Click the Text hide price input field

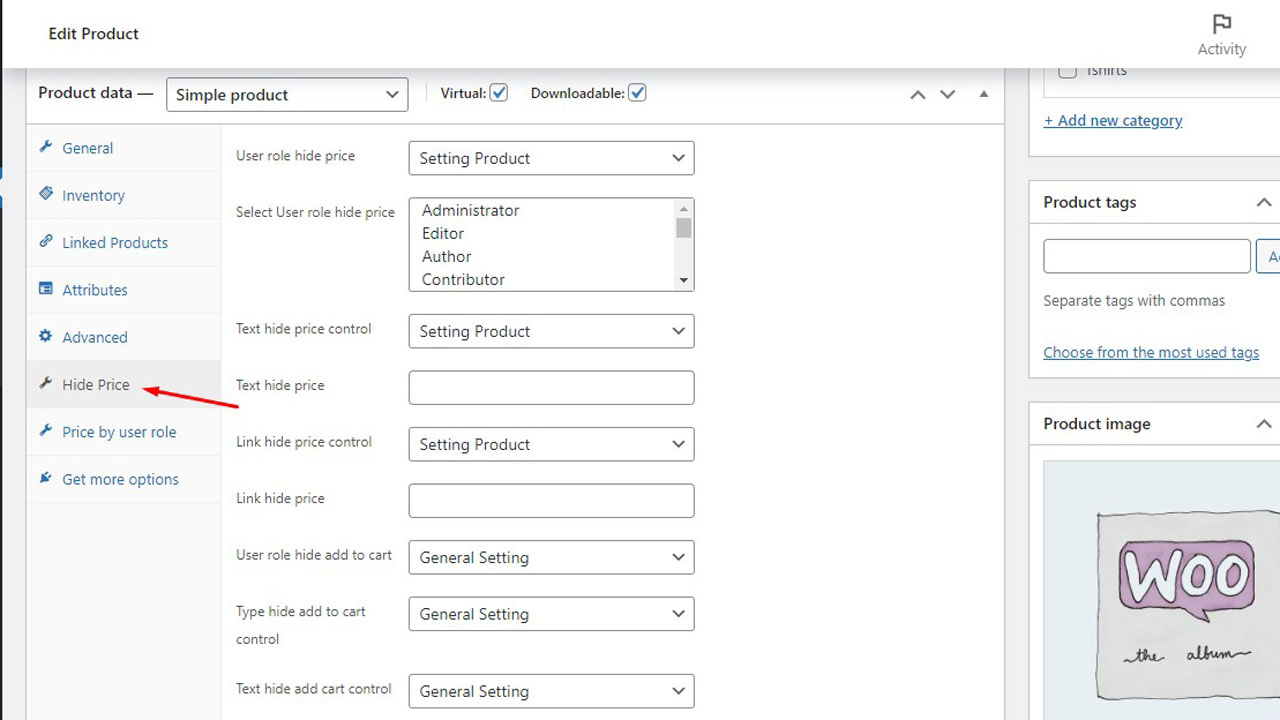[x=551, y=388]
